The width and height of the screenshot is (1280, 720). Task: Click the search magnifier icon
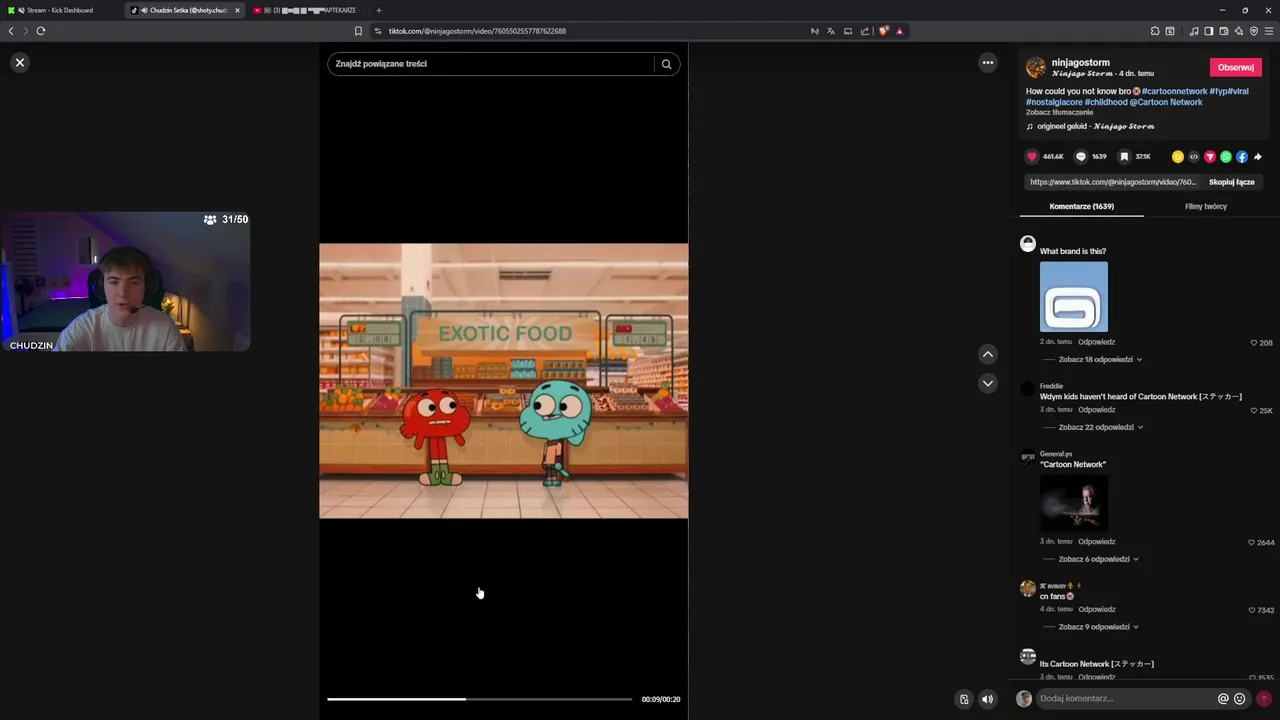click(666, 64)
